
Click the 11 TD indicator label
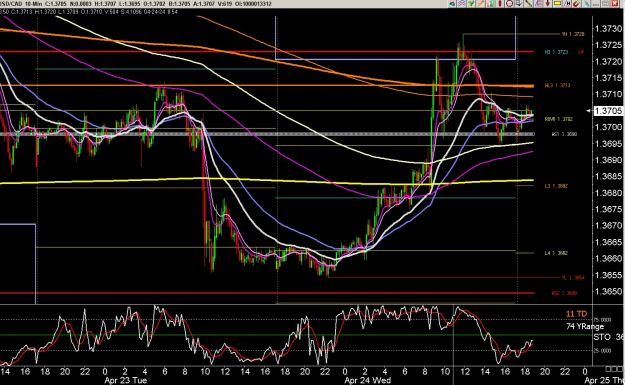(x=576, y=314)
